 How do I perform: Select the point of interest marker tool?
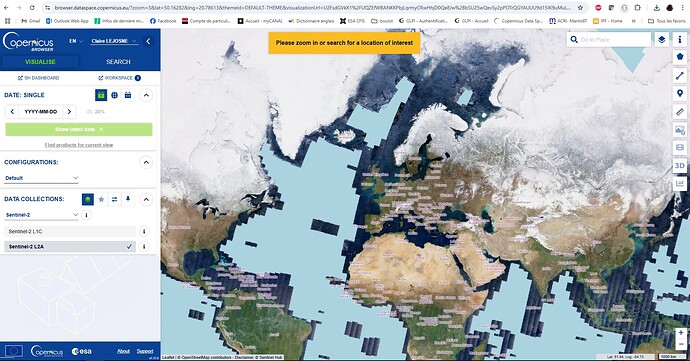click(x=680, y=93)
